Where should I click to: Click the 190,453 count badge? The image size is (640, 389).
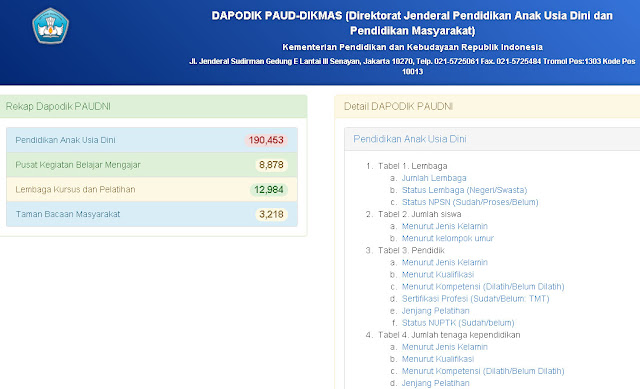[x=266, y=140]
